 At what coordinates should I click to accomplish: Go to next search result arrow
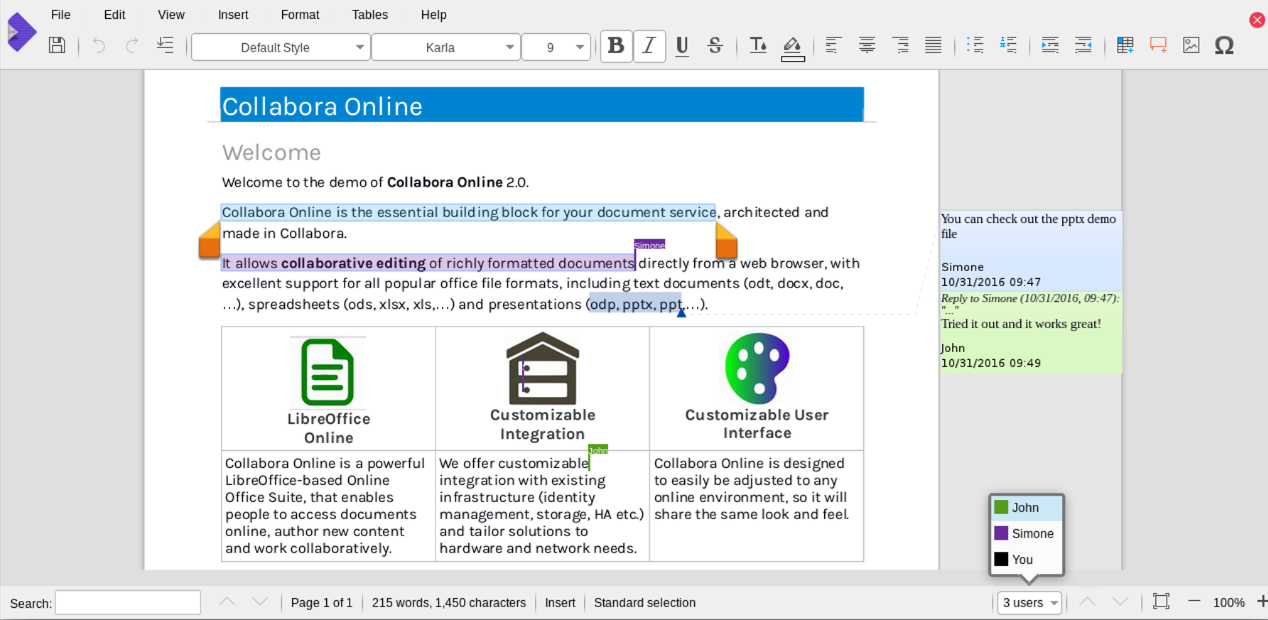[x=260, y=602]
